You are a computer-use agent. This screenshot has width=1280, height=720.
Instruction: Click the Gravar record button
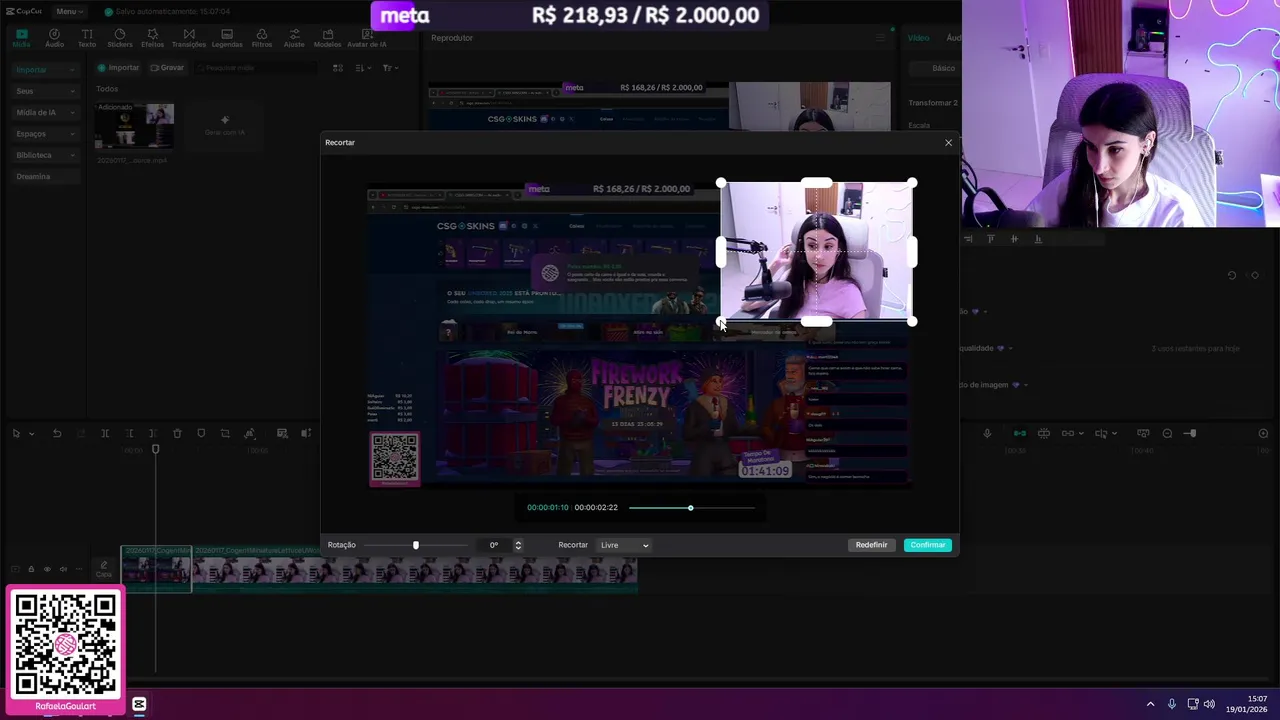[167, 68]
